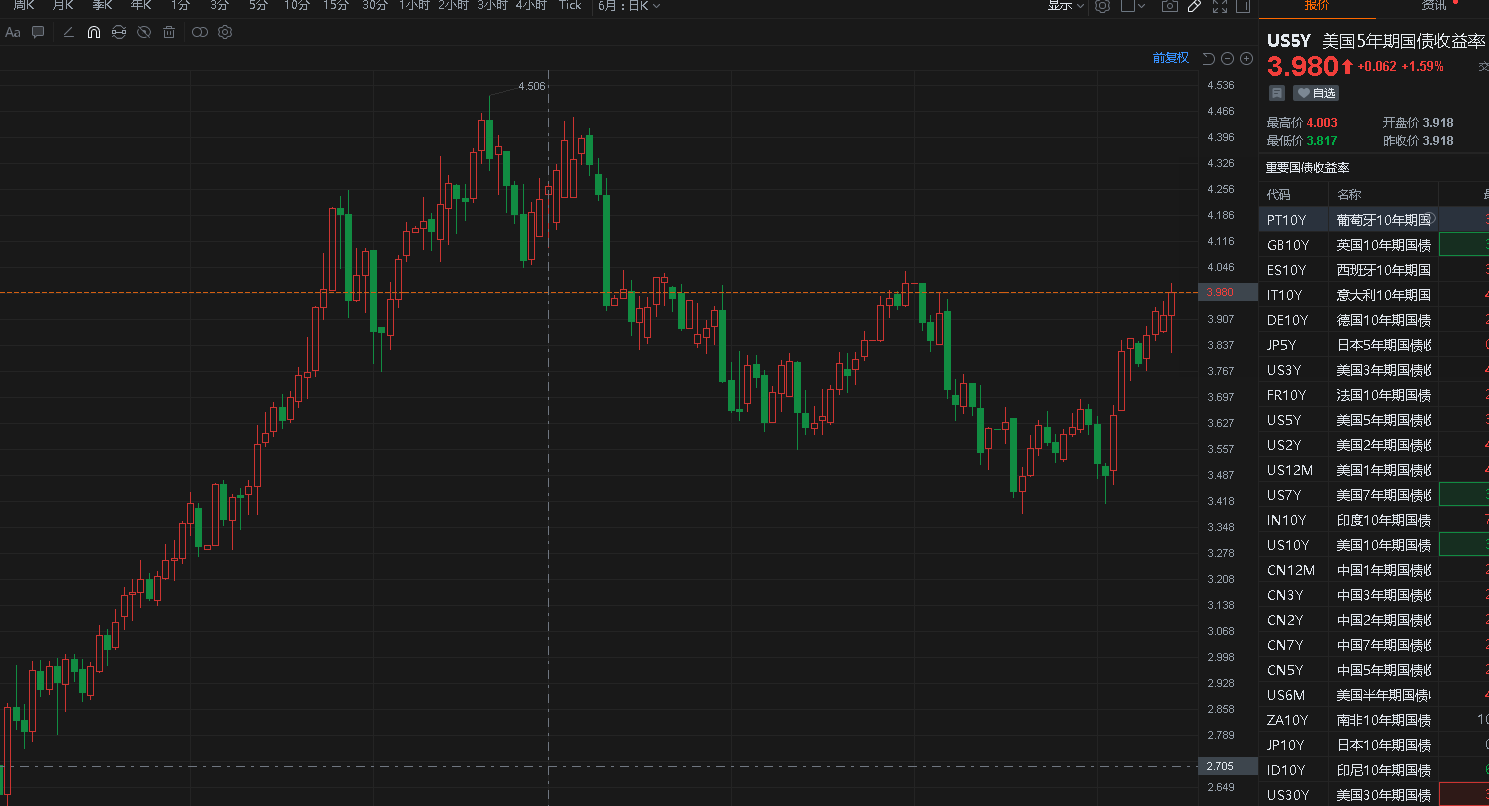
Task: Select the 3分 interval
Action: click(219, 6)
